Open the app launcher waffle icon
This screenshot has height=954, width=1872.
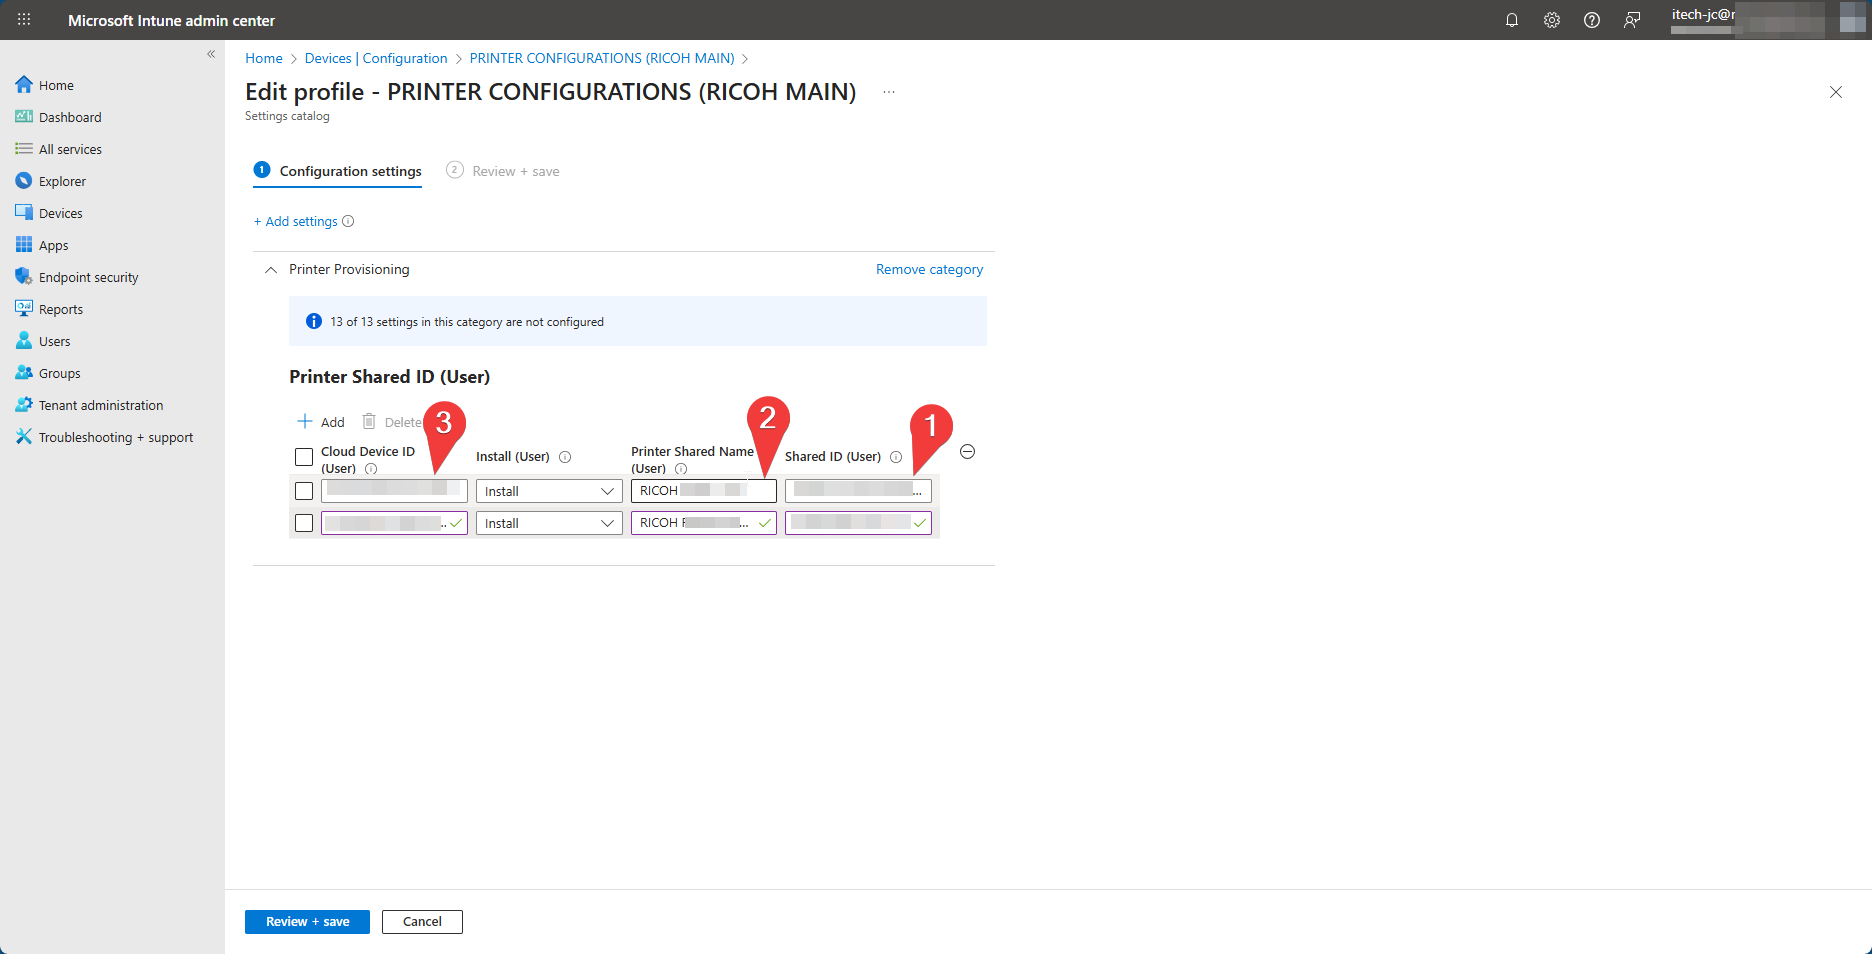[24, 20]
